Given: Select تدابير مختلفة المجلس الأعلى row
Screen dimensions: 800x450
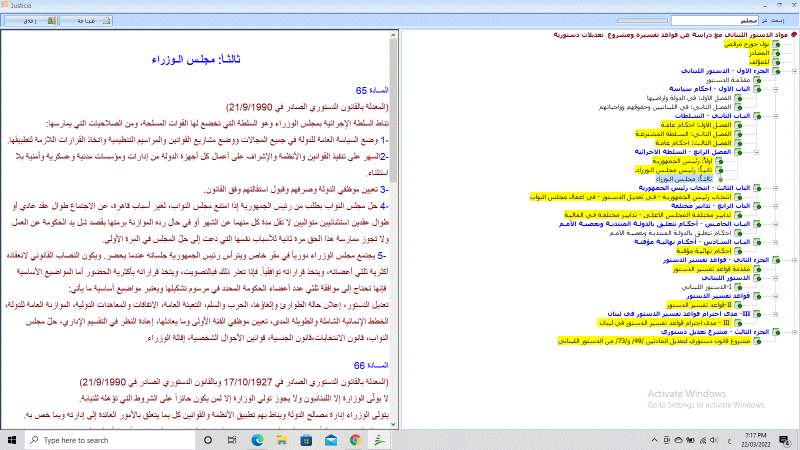Looking at the screenshot, I should click(648, 215).
